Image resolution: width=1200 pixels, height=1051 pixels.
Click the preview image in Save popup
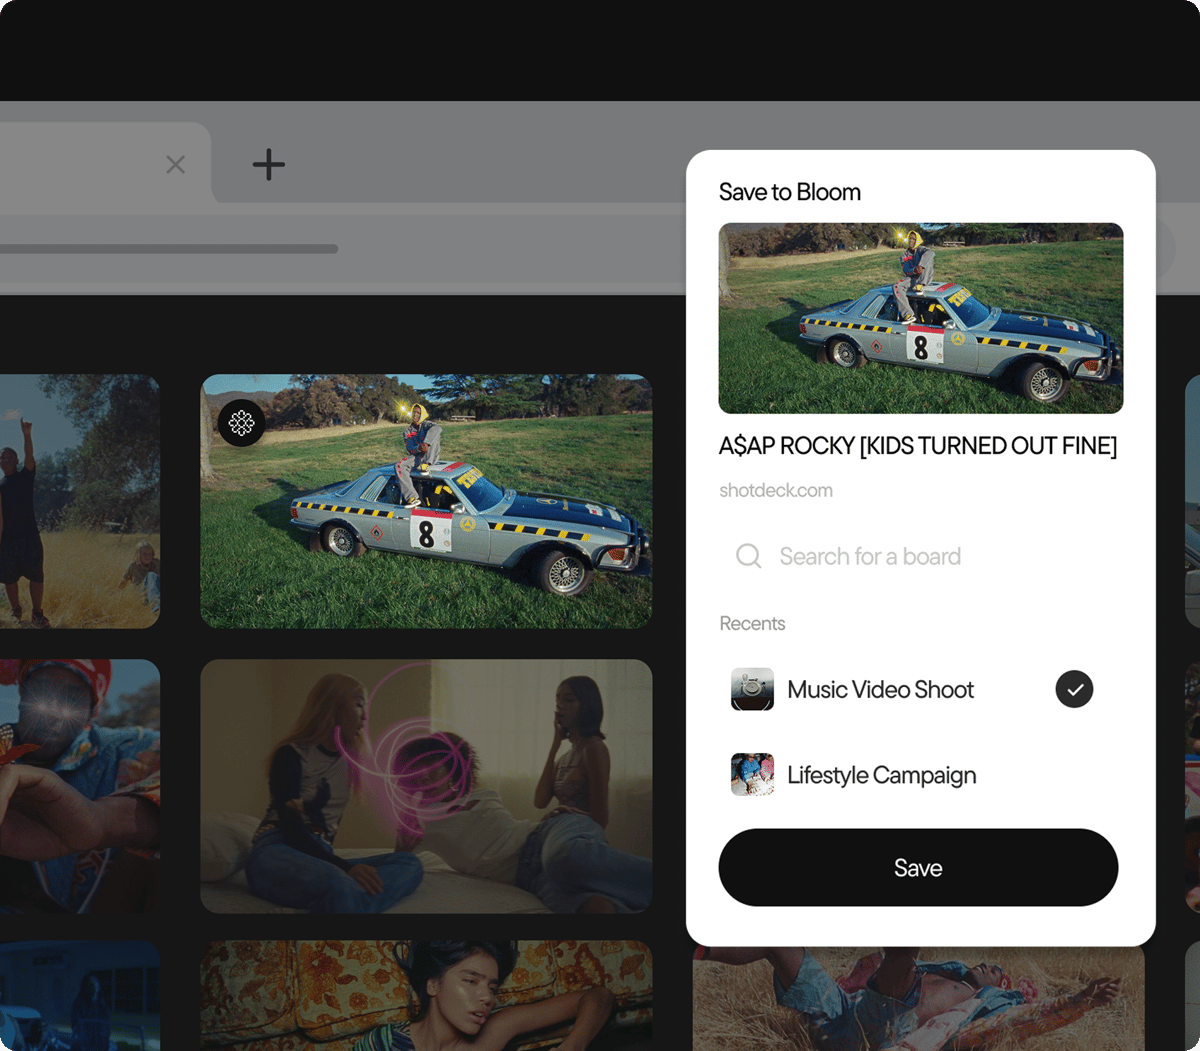coord(921,318)
